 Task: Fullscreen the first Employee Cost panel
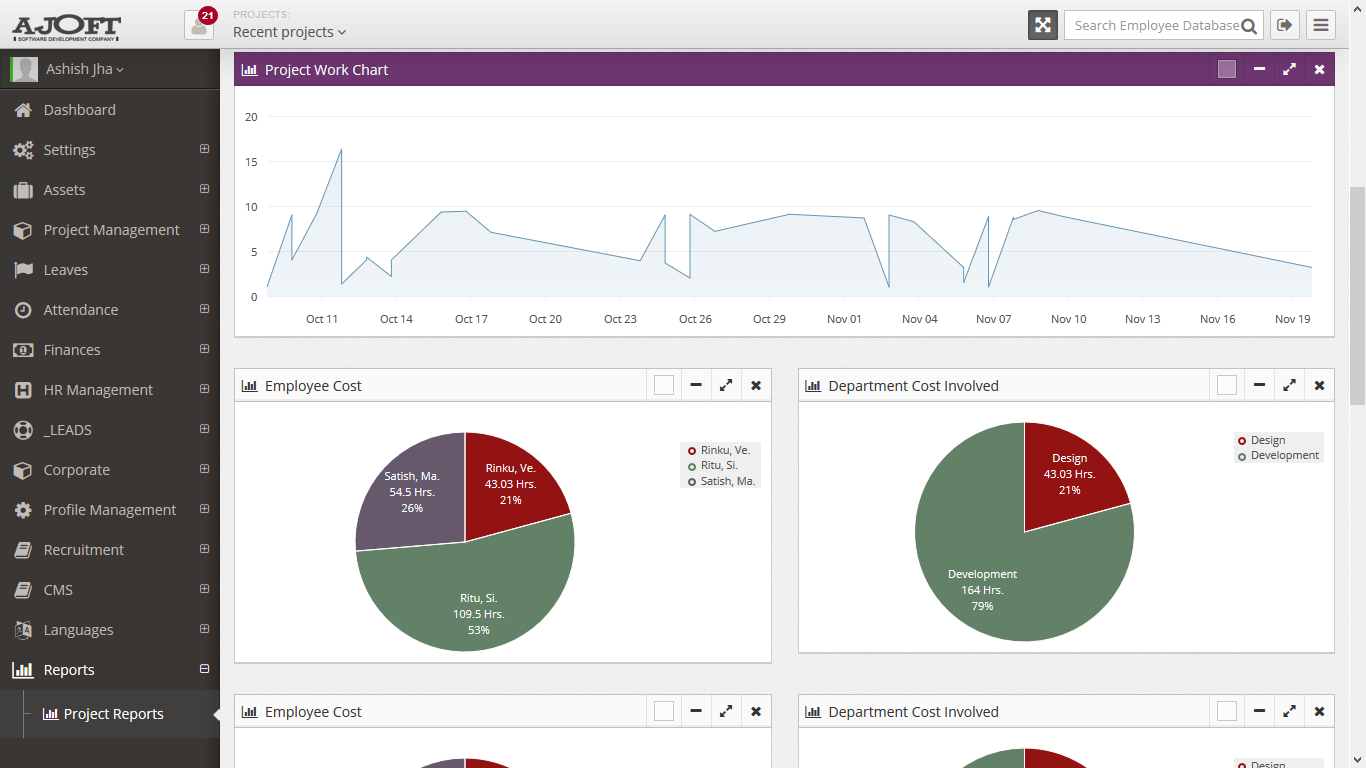coord(726,385)
